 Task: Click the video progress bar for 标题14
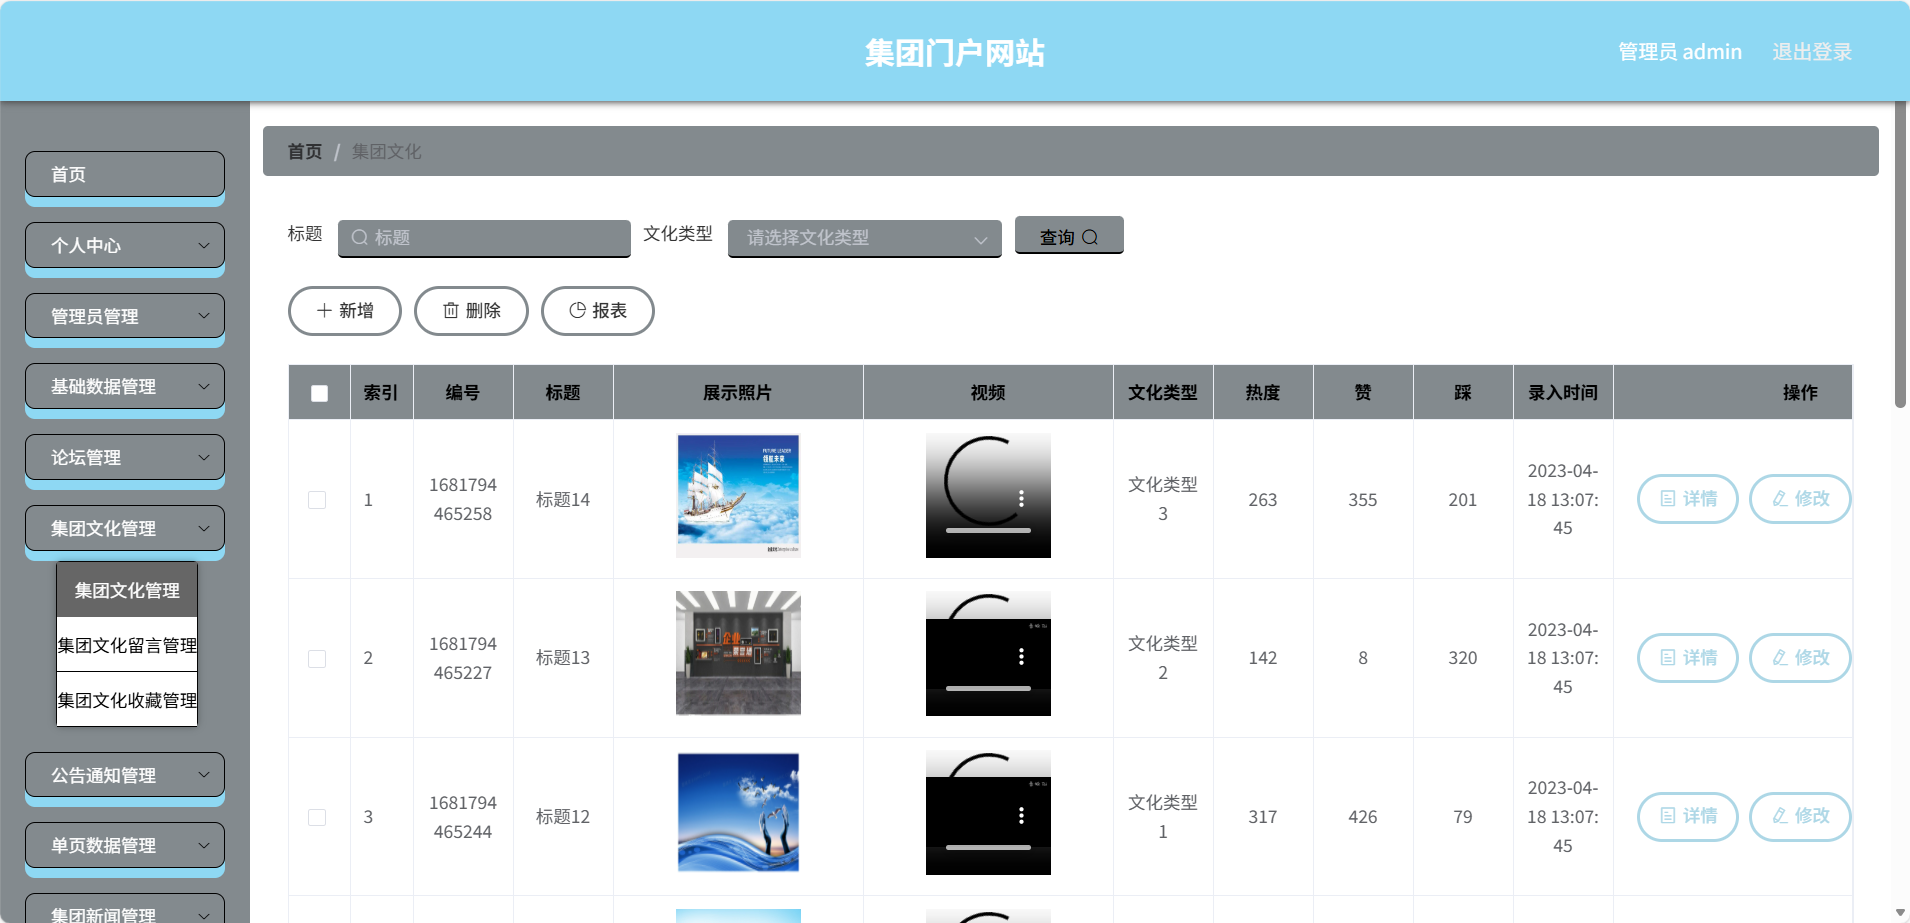point(988,530)
